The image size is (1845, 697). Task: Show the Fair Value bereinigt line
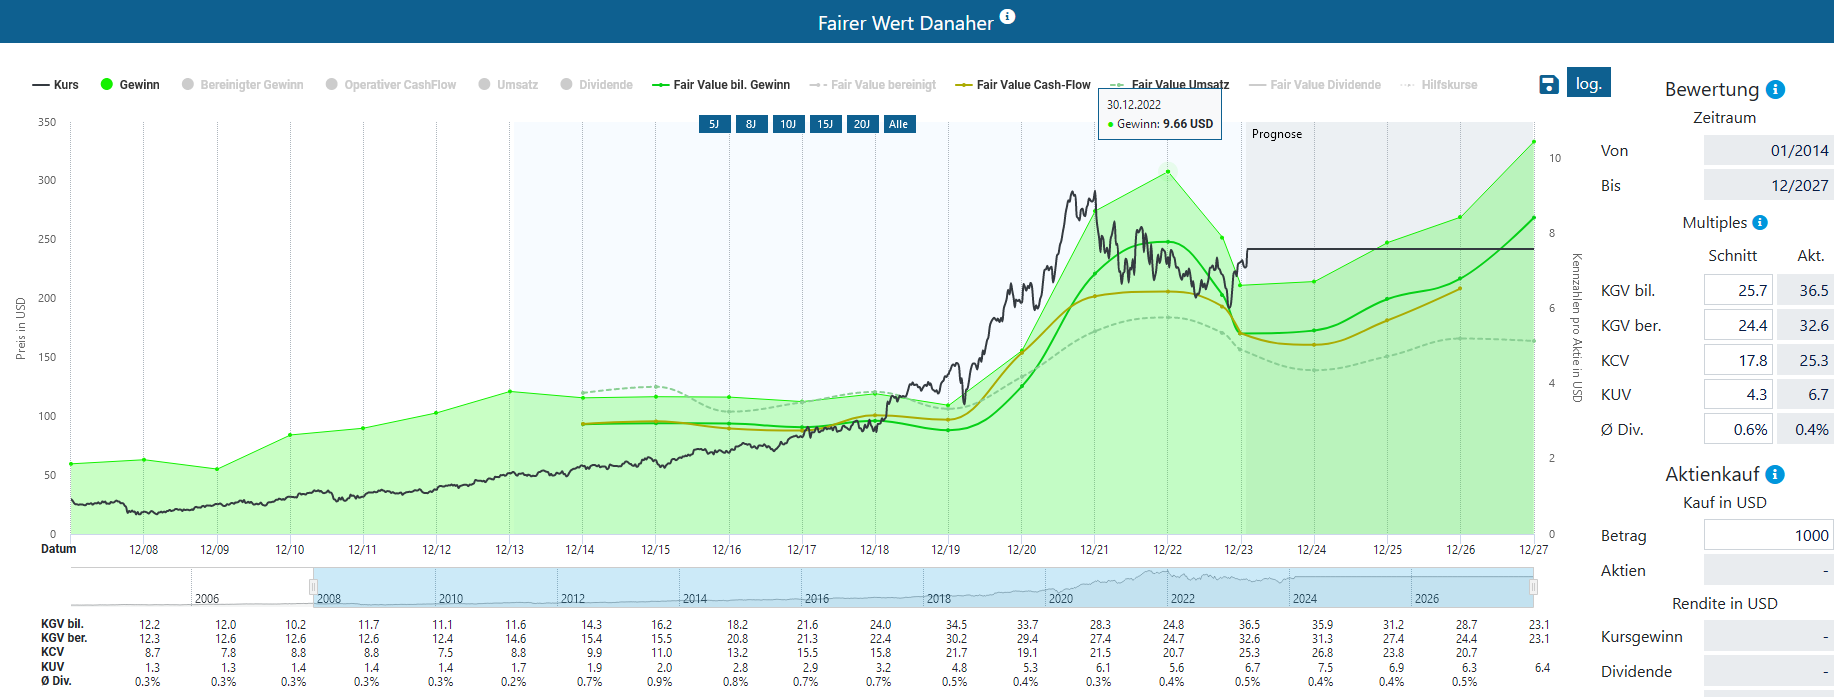[x=873, y=85]
